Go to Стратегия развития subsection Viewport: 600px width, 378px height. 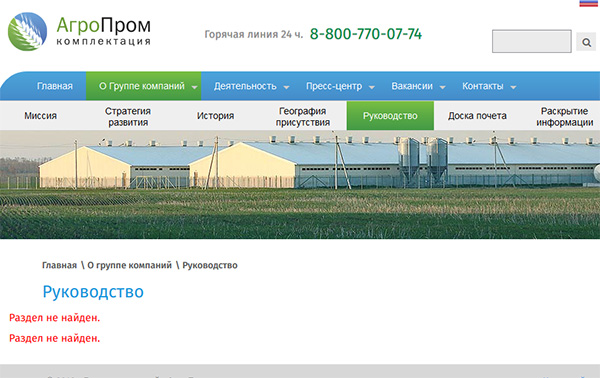[128, 116]
